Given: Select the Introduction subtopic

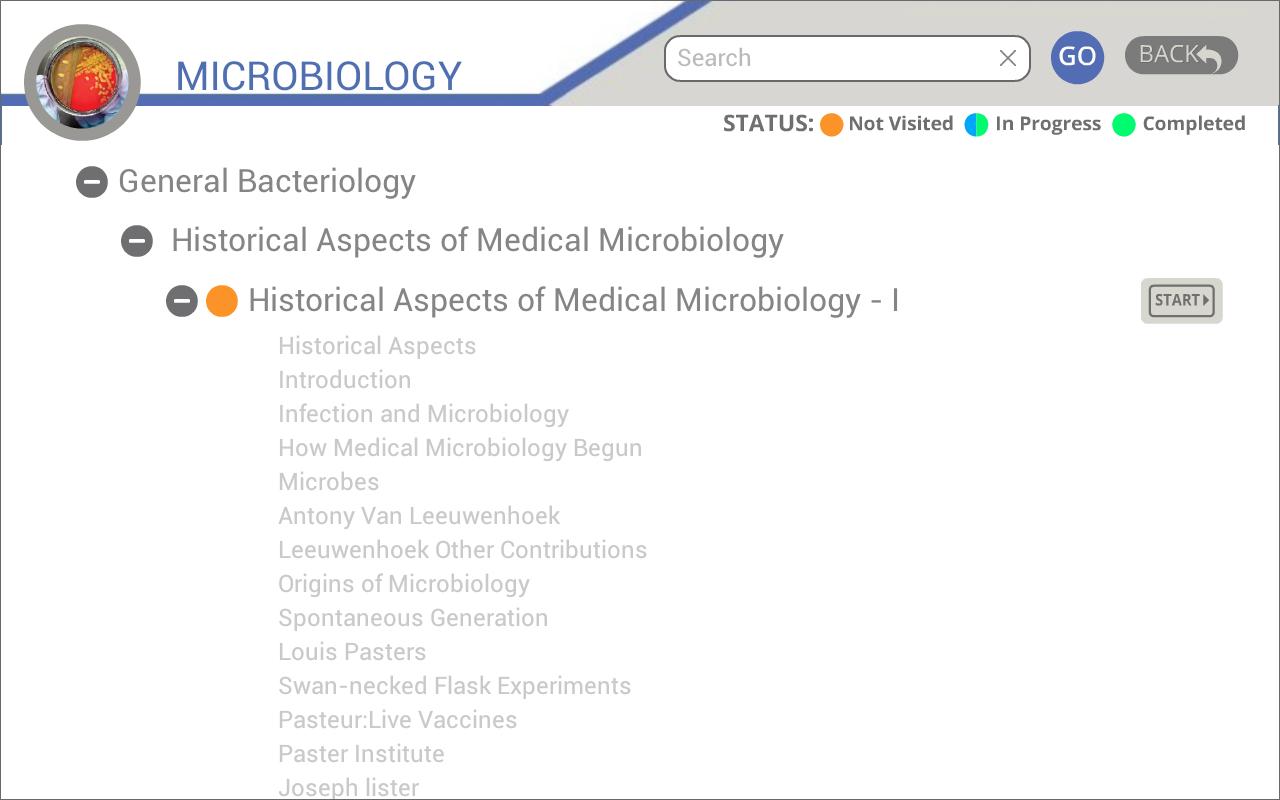Looking at the screenshot, I should click(344, 380).
